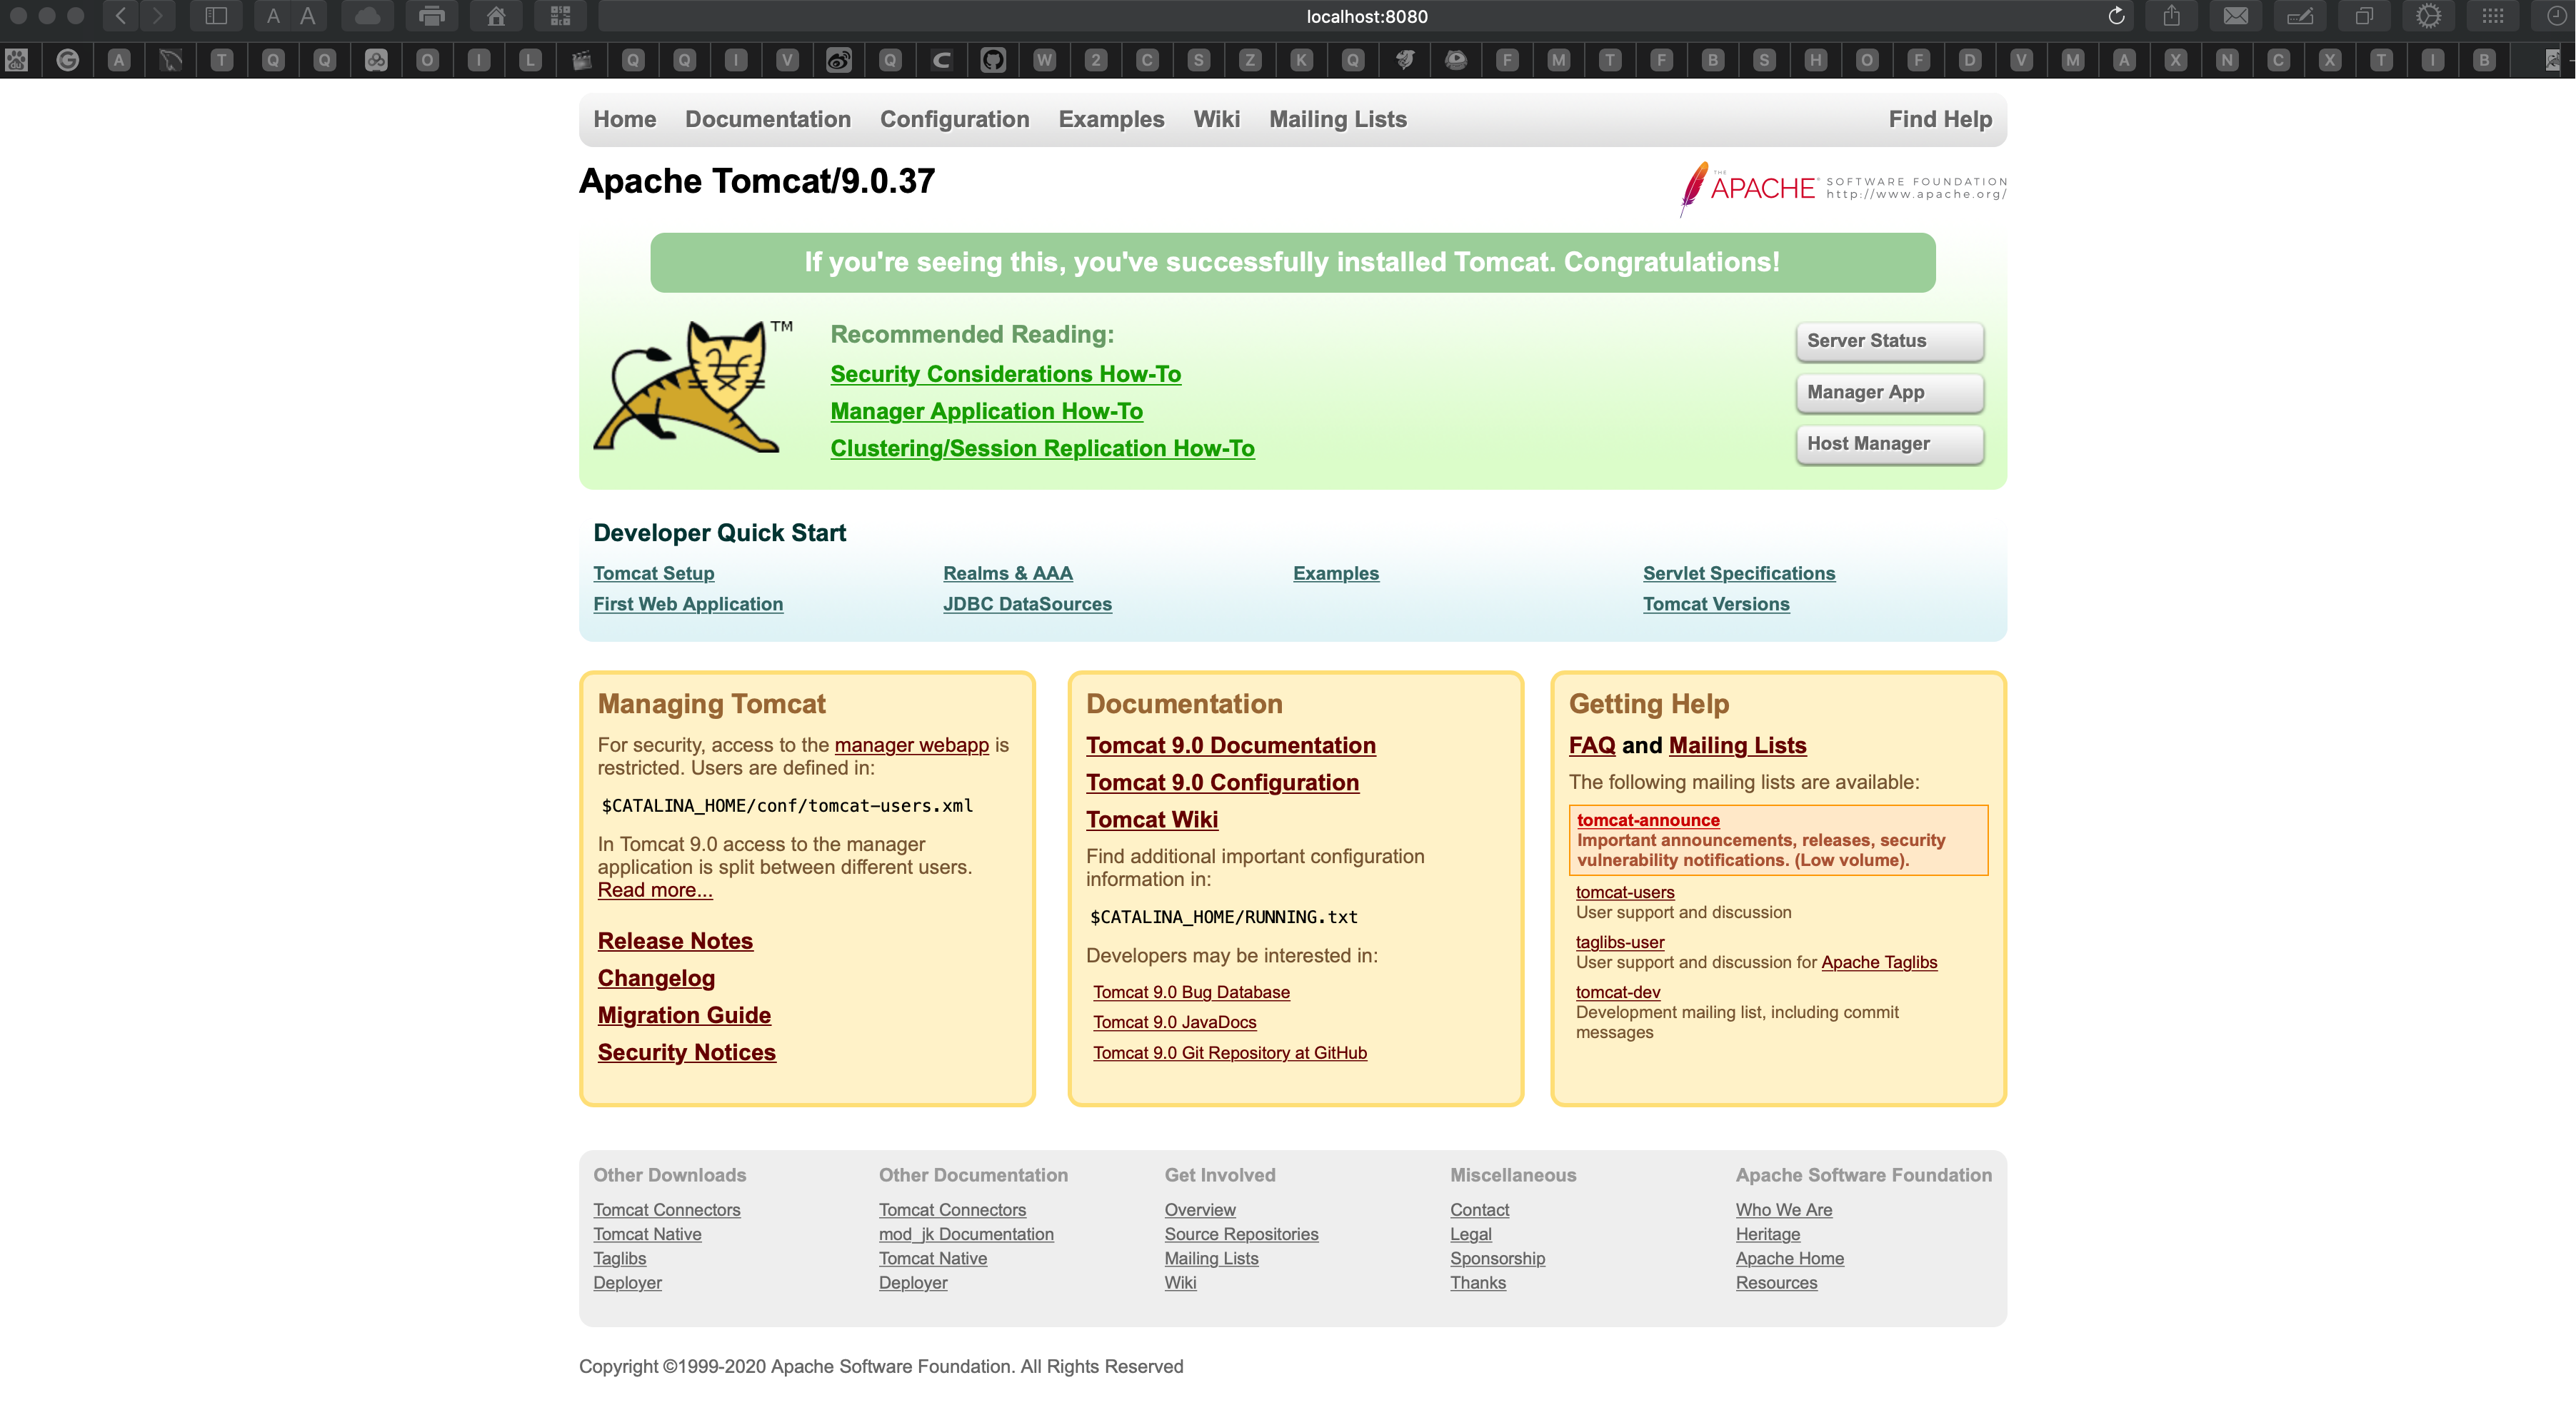Open the Find Help nav item
Viewport: 2576px width, 1415px height.
point(1939,119)
